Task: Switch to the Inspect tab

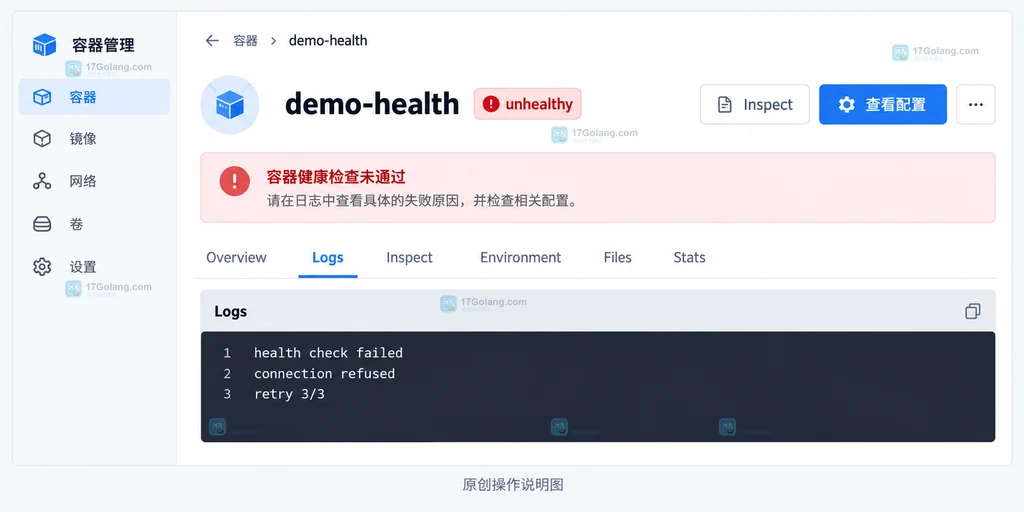Action: [409, 257]
